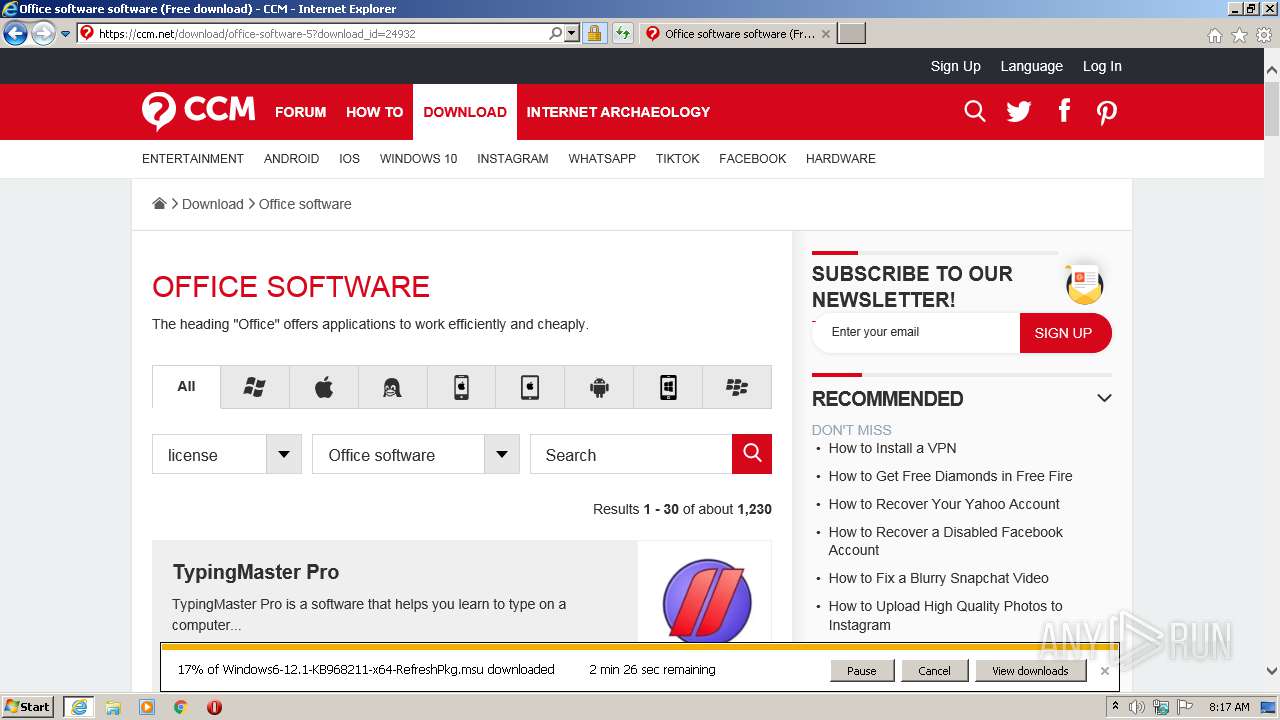
Task: Open the browser Home icon
Action: (x=1214, y=35)
